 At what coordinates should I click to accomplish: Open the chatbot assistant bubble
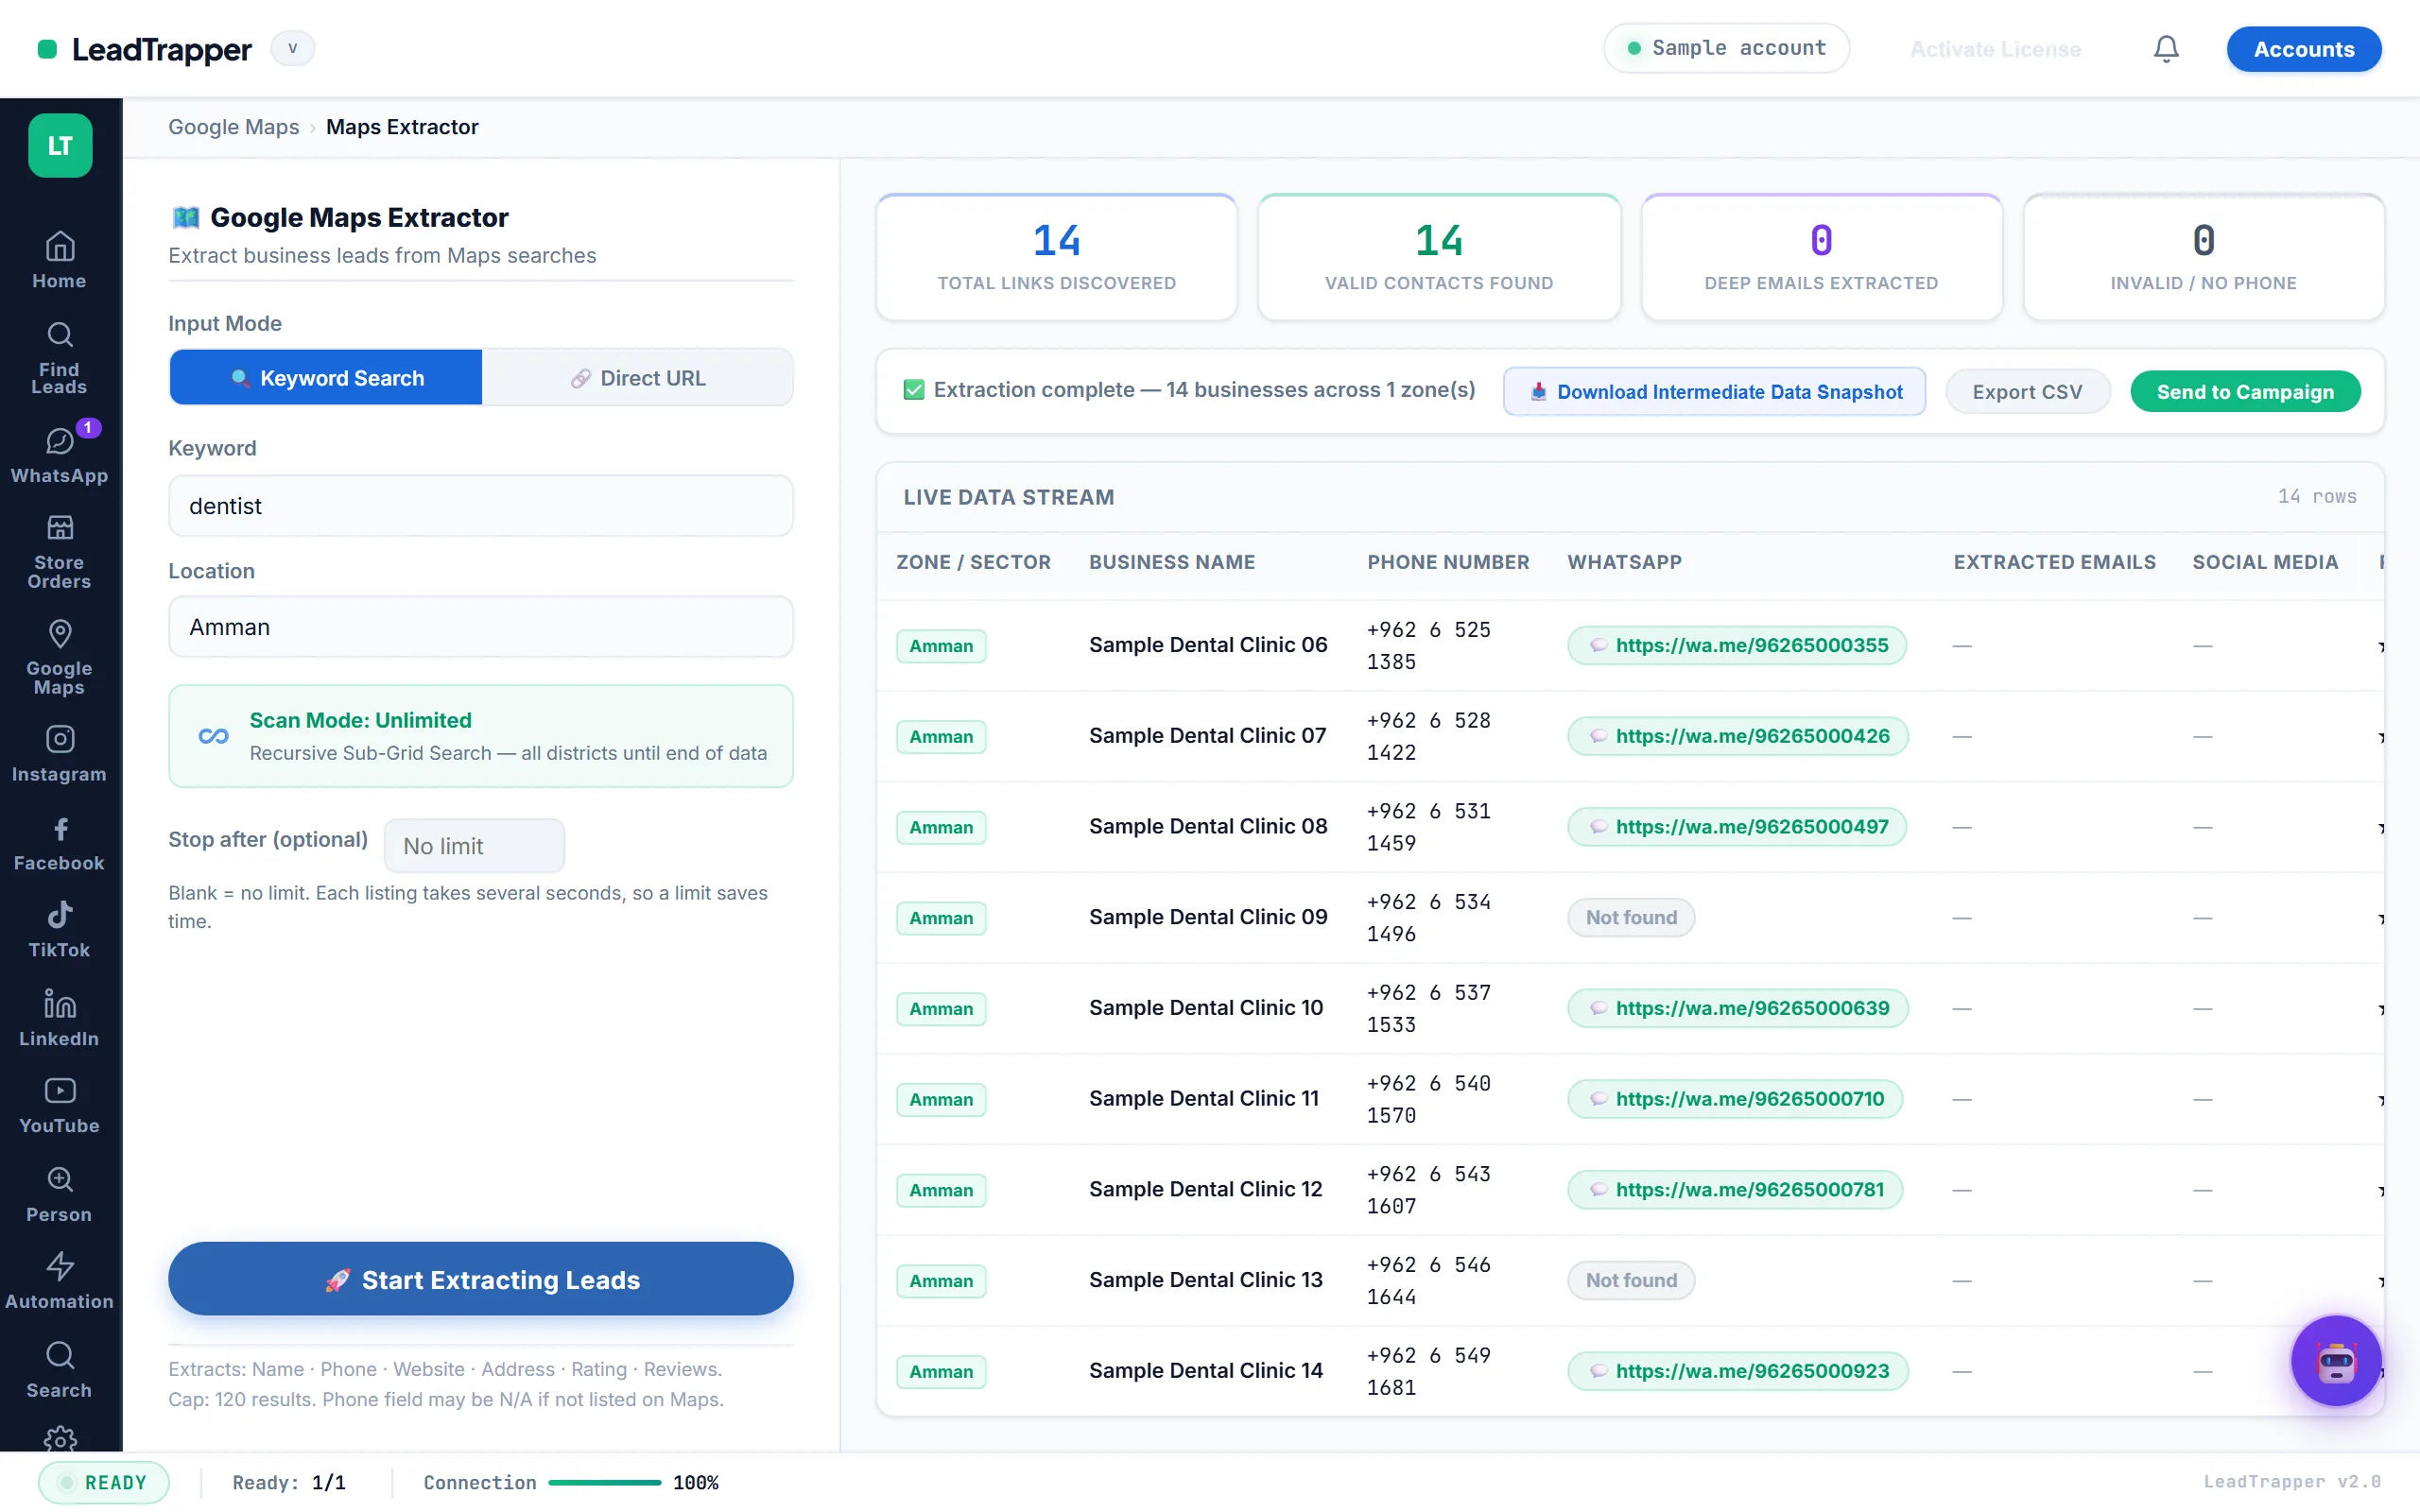[x=2336, y=1361]
